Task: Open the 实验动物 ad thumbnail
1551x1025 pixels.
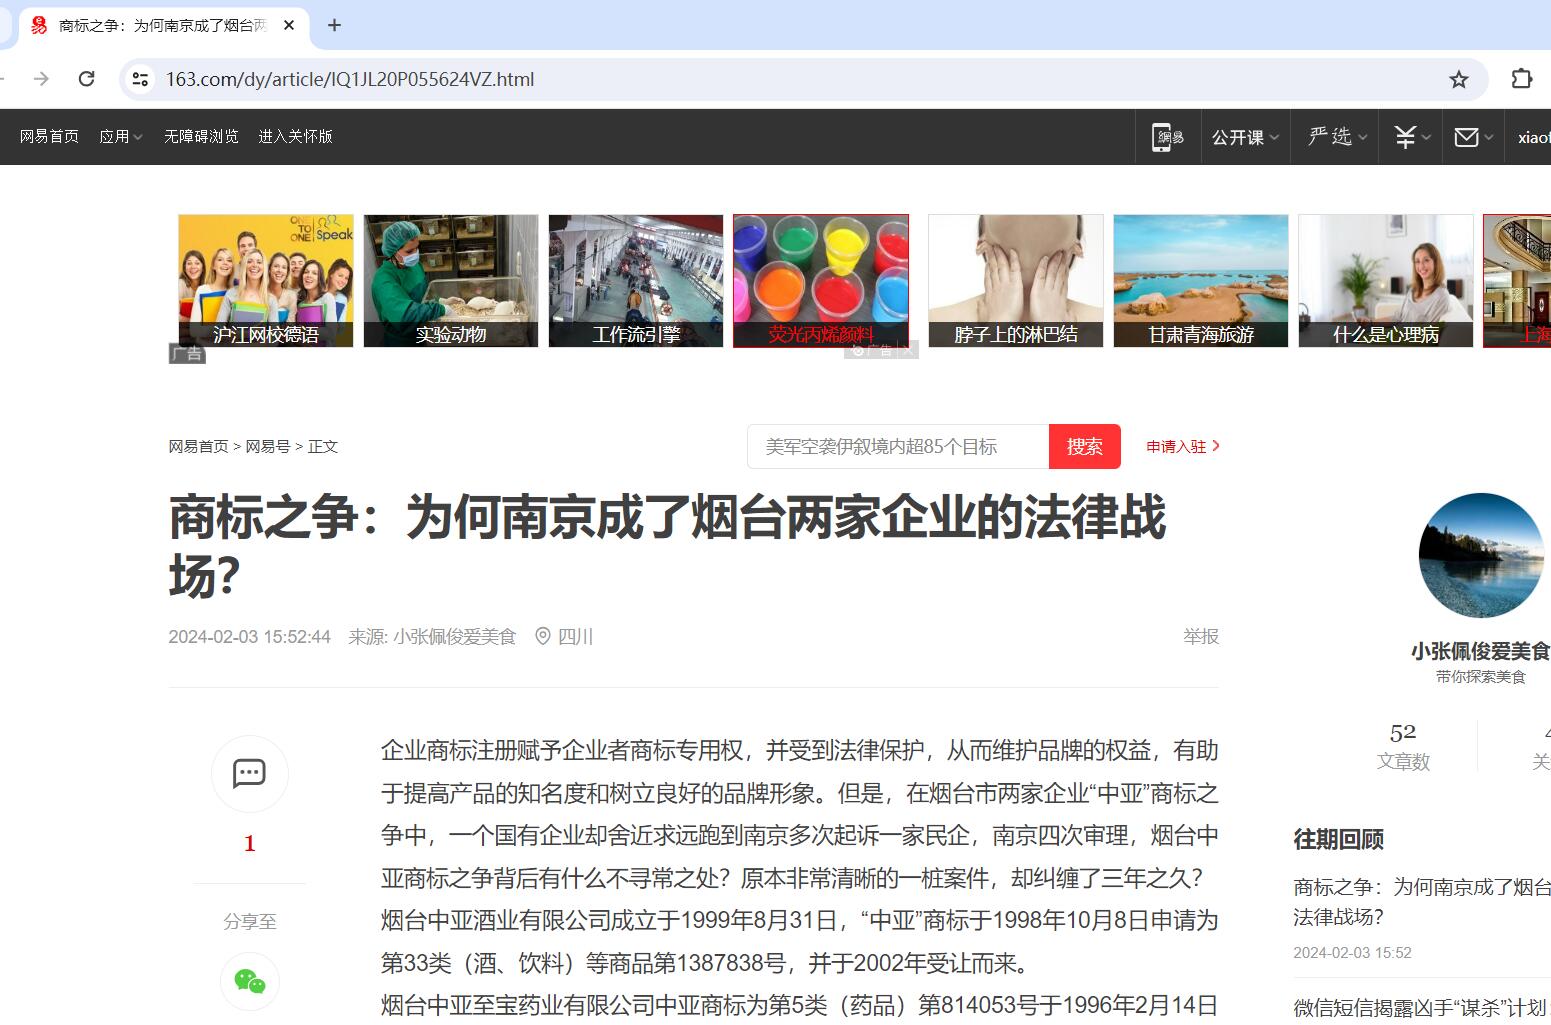Action: [451, 281]
